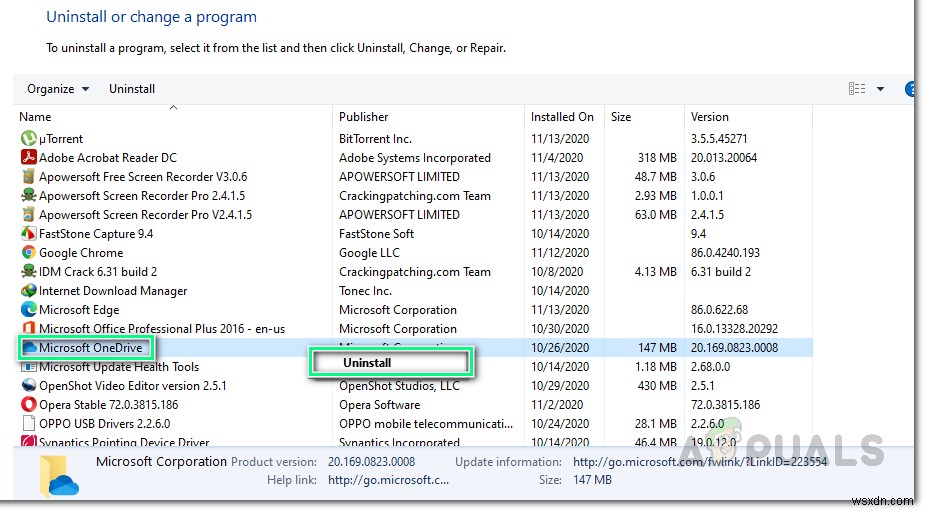925x511 pixels.
Task: Sort by the Publisher column header
Action: pos(363,117)
